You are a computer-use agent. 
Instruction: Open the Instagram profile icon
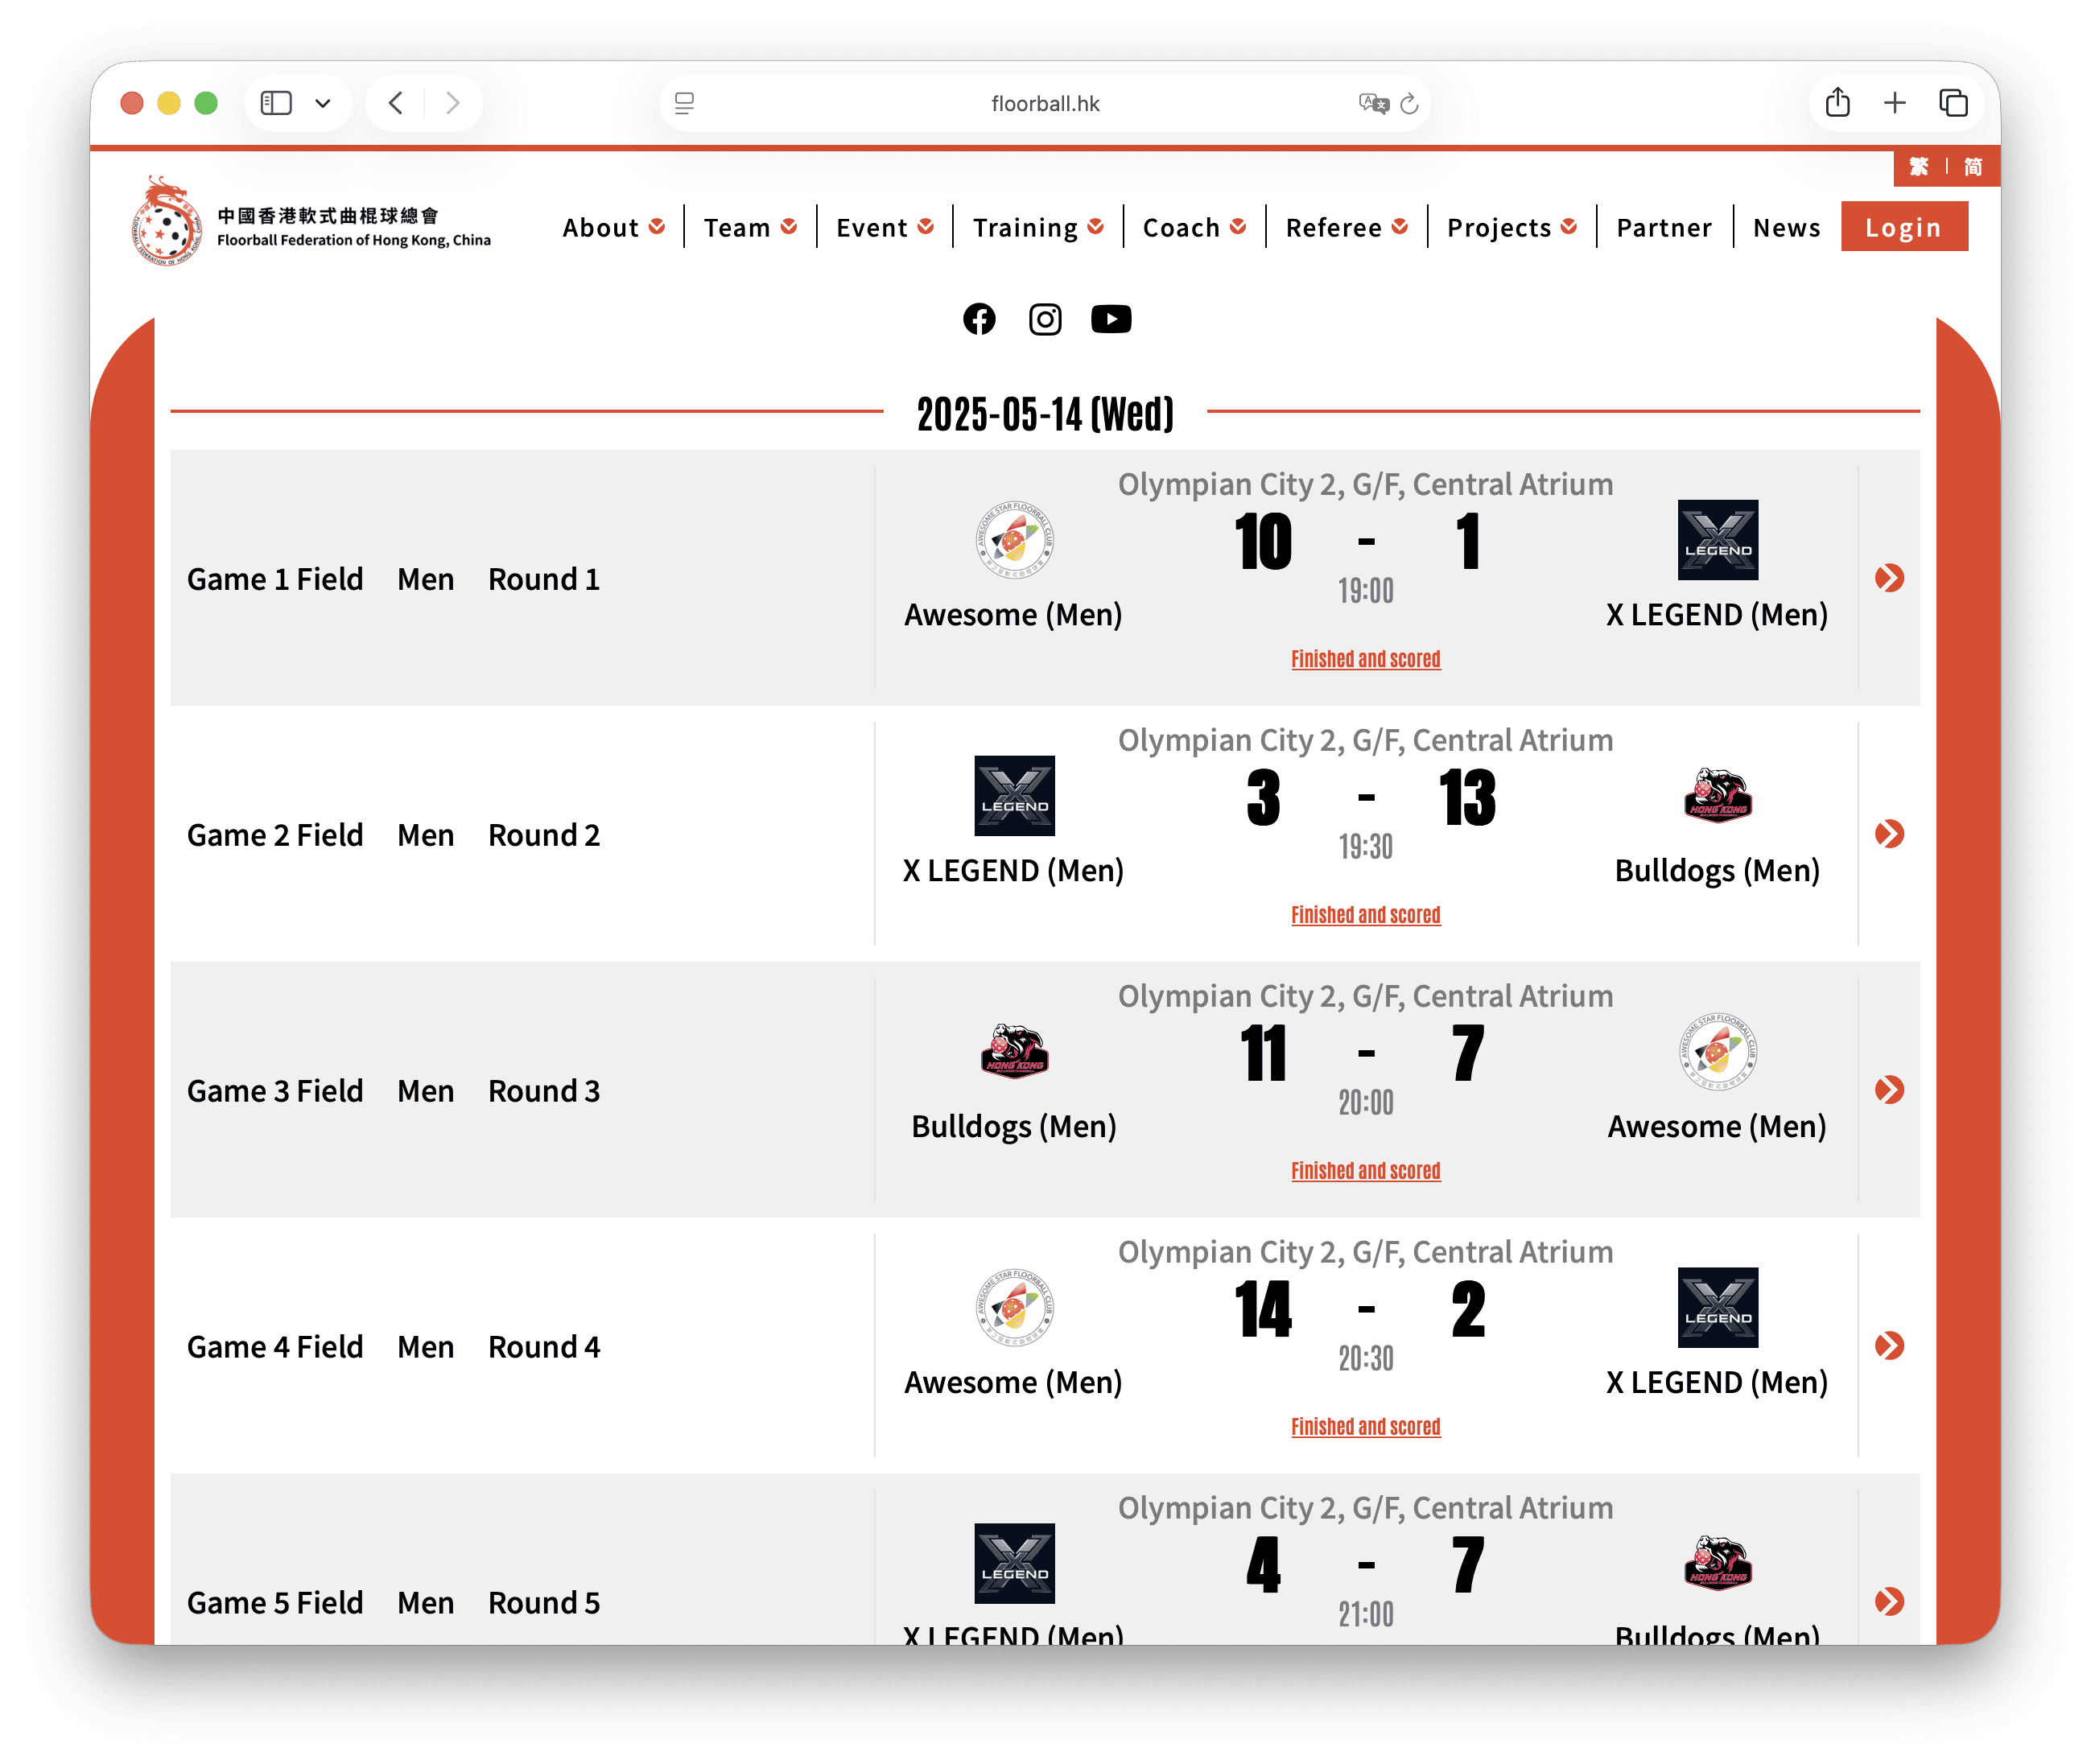[1045, 319]
